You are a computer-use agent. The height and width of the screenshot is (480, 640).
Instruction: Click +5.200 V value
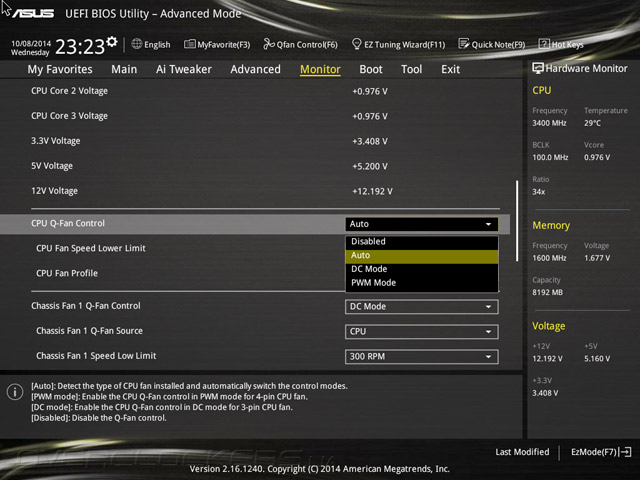(370, 167)
